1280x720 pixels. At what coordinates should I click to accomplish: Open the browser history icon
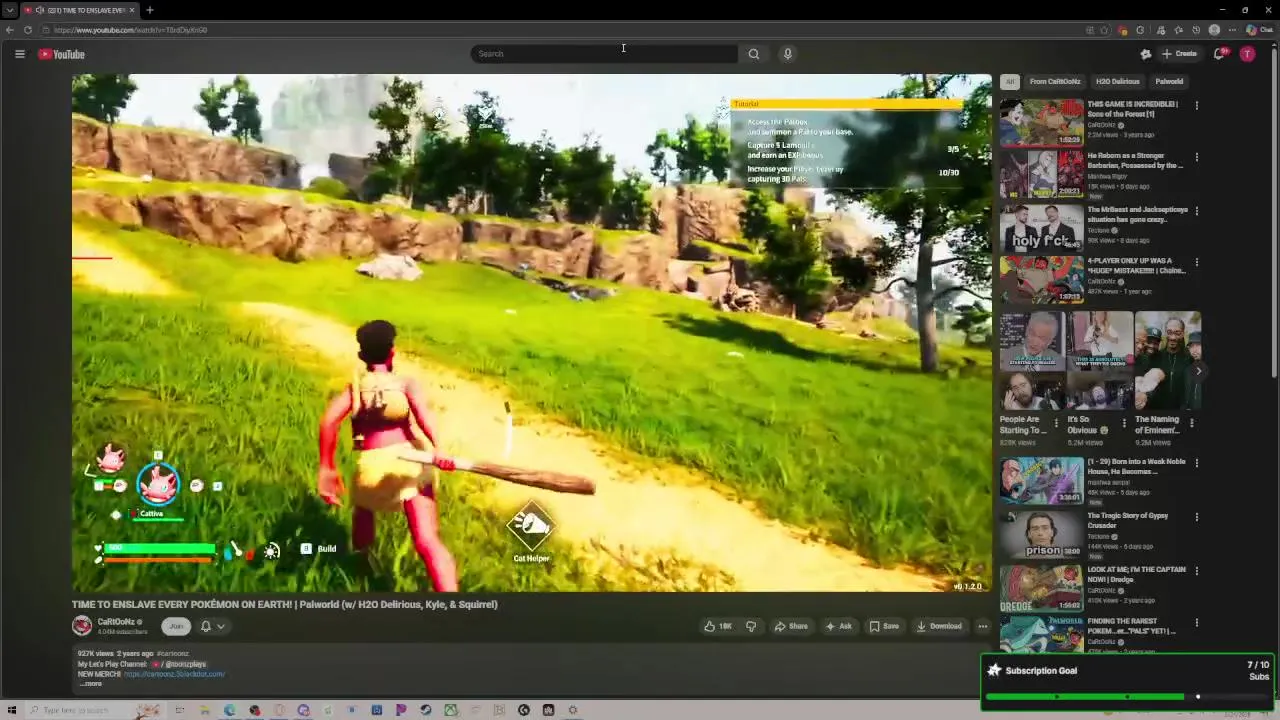pos(1196,30)
